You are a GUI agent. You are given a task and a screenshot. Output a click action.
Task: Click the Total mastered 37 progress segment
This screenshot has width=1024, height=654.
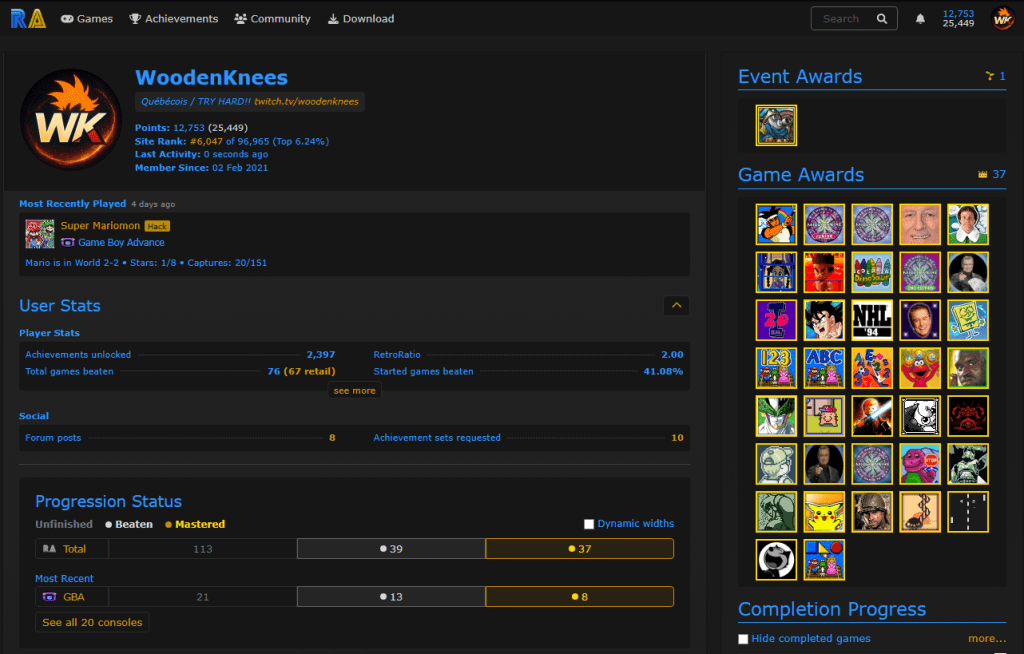579,549
